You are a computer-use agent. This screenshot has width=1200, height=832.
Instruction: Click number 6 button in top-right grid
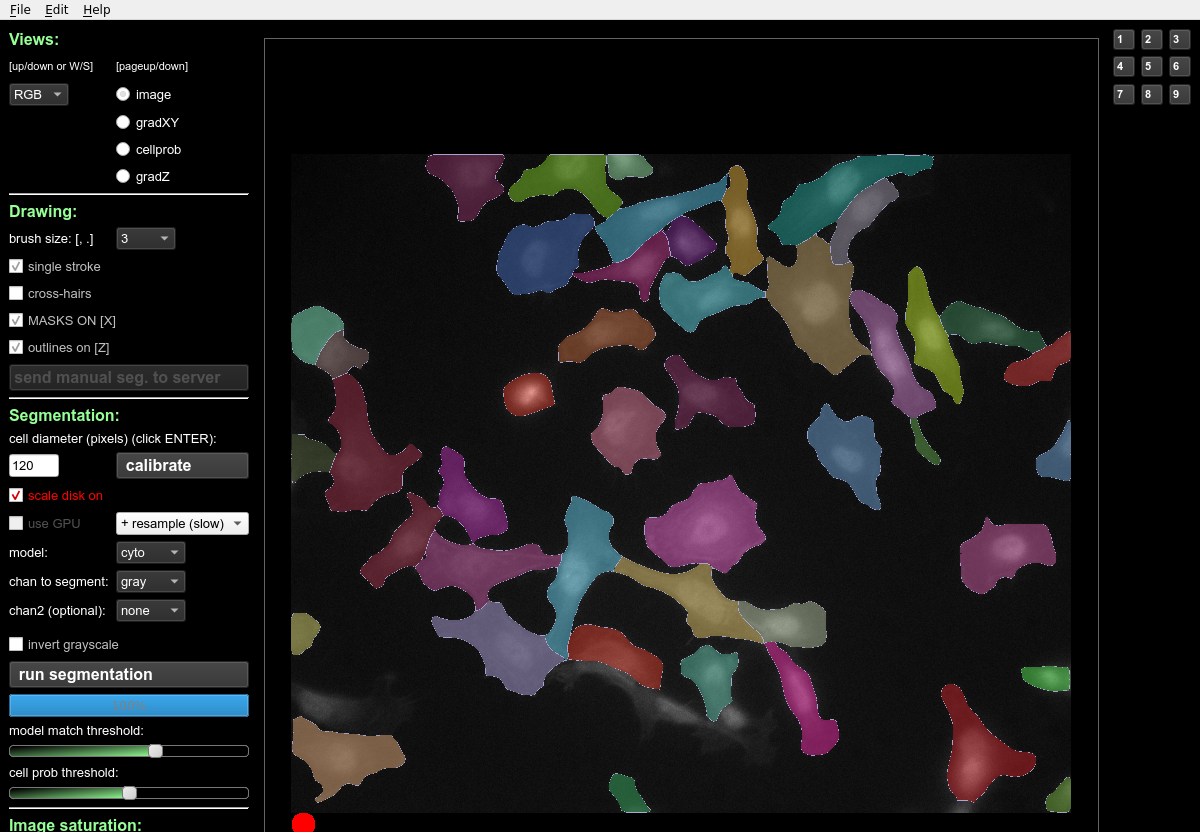point(1180,67)
